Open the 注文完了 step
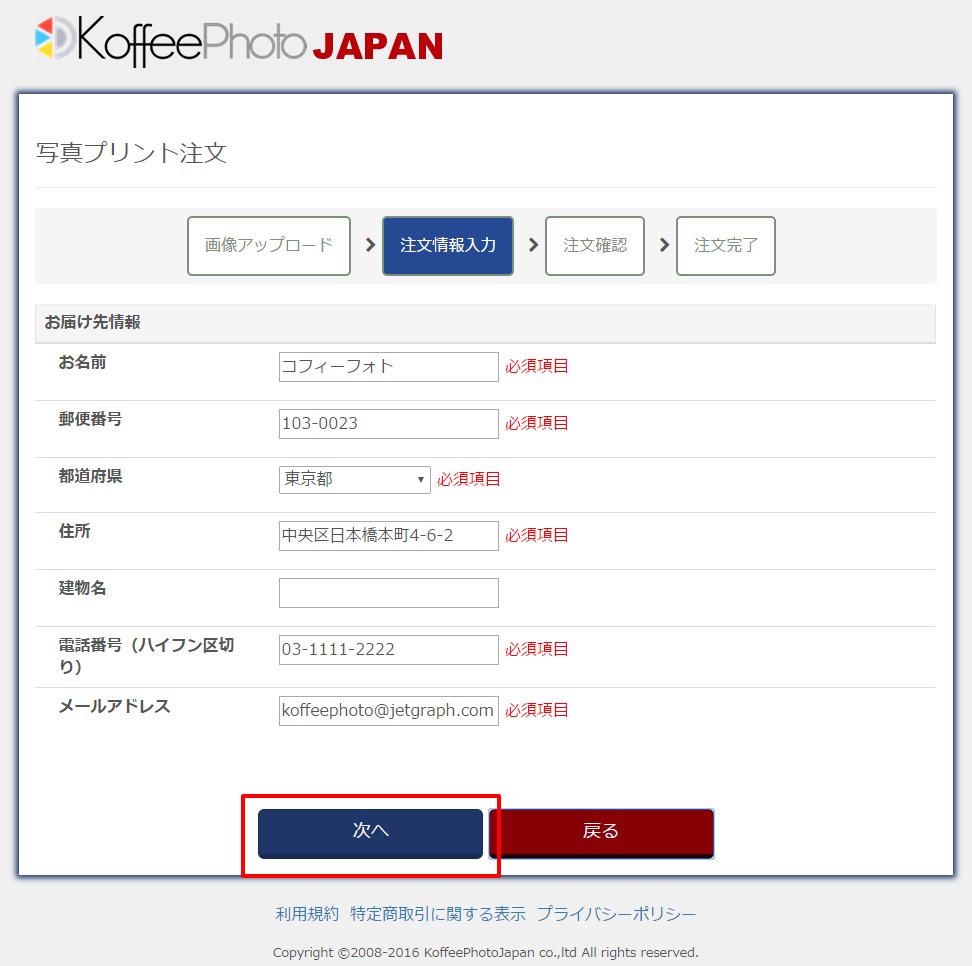972x966 pixels. tap(726, 246)
